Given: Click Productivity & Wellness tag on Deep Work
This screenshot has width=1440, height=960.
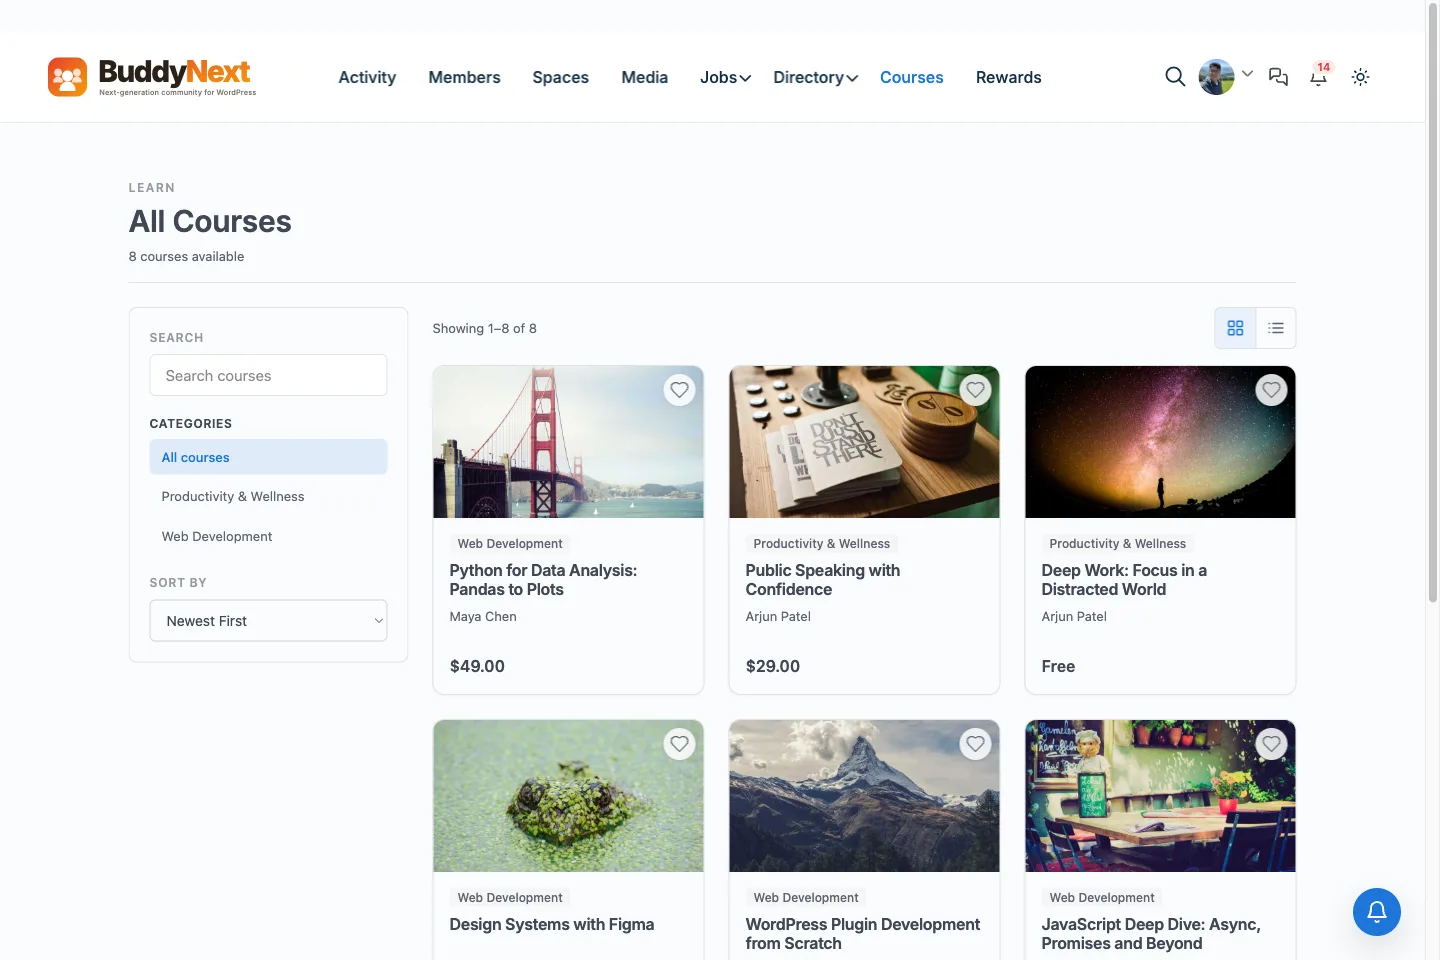Looking at the screenshot, I should click(1117, 544).
